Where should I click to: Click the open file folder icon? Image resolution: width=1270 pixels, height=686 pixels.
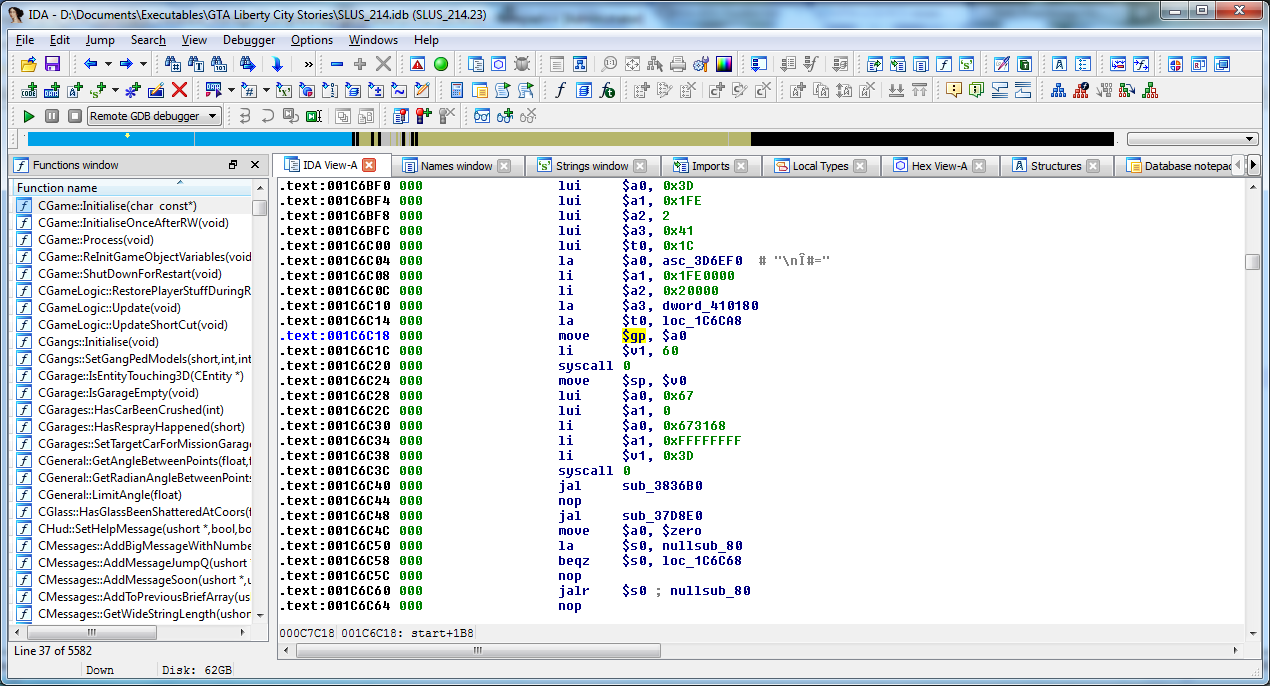pyautogui.click(x=28, y=64)
